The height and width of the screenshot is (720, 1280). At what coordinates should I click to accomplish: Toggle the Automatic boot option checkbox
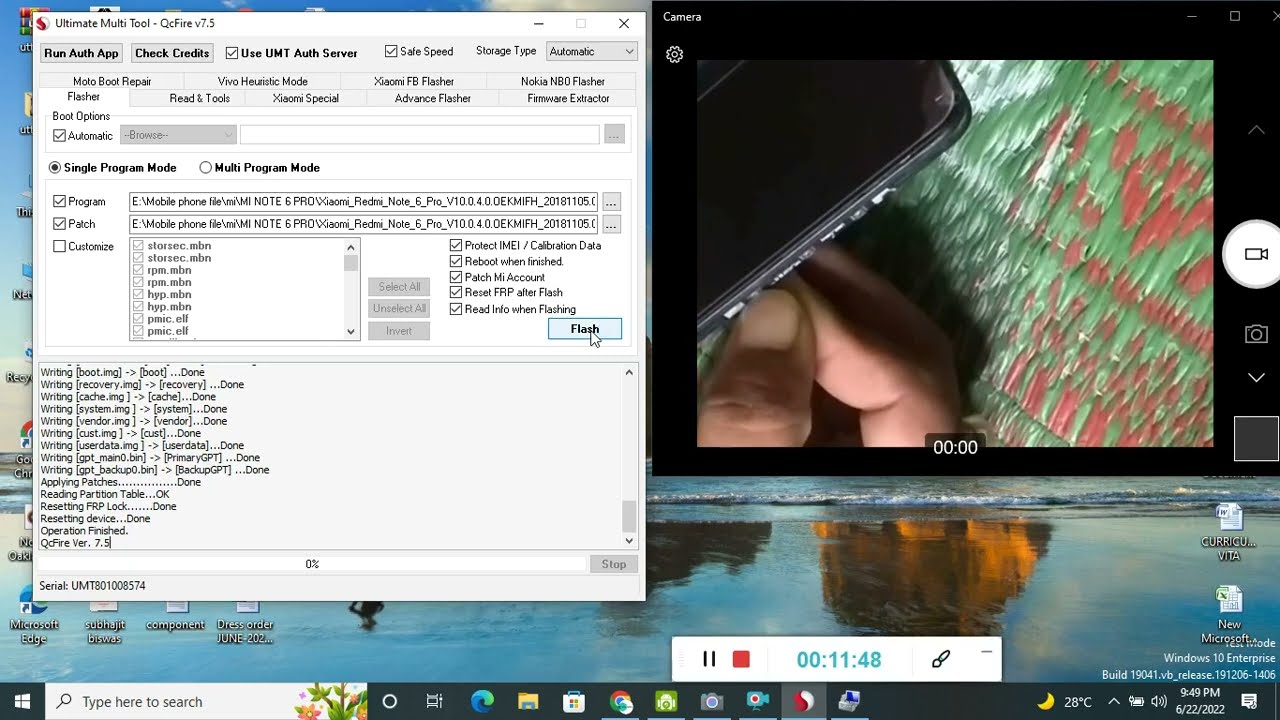[x=59, y=136]
